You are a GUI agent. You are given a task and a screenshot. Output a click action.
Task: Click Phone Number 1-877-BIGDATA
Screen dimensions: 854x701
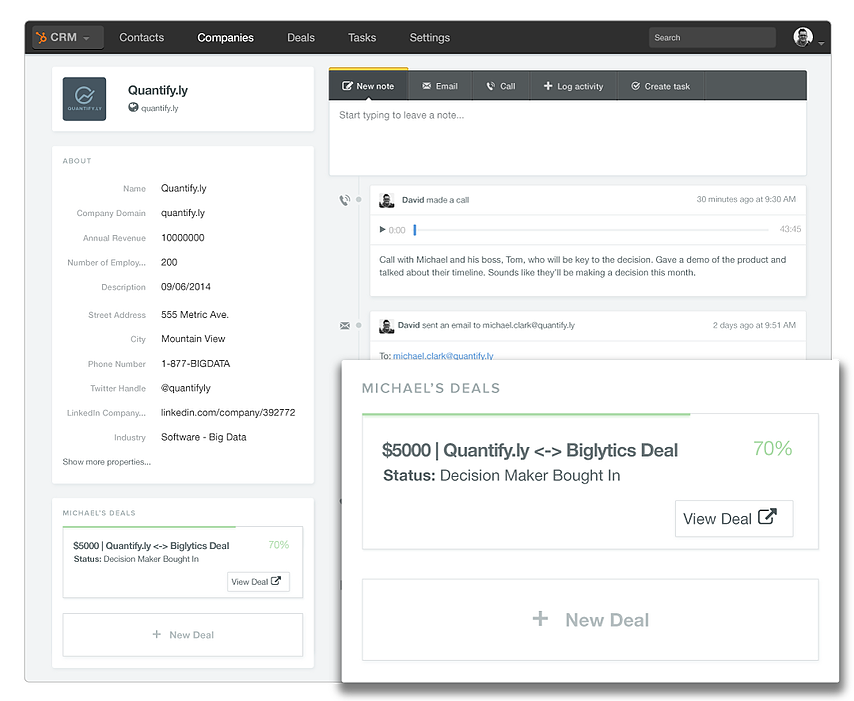pyautogui.click(x=196, y=363)
